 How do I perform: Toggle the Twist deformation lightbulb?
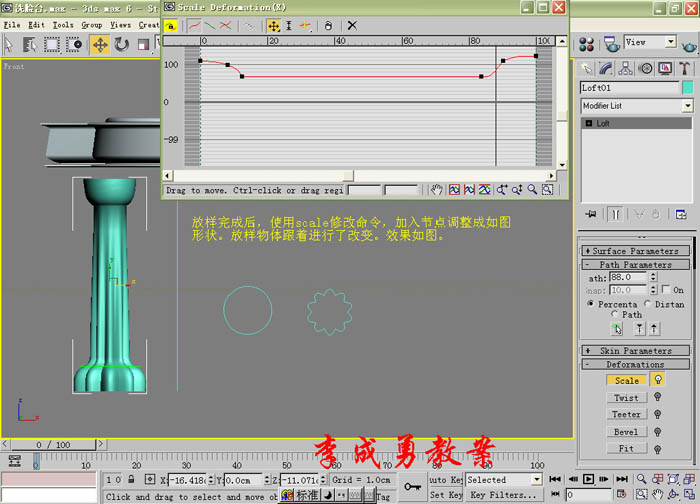(657, 397)
